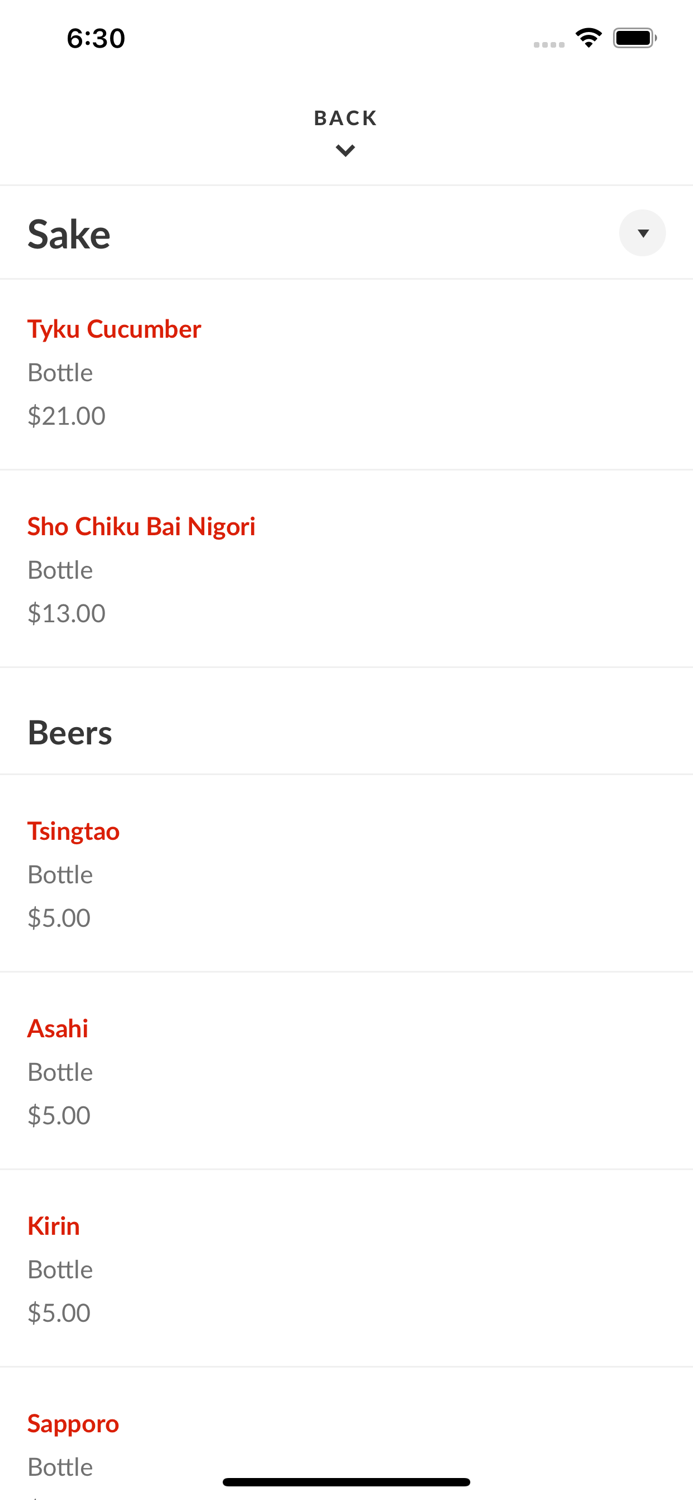Tap the $5.00 price under Kirin

pyautogui.click(x=59, y=1312)
